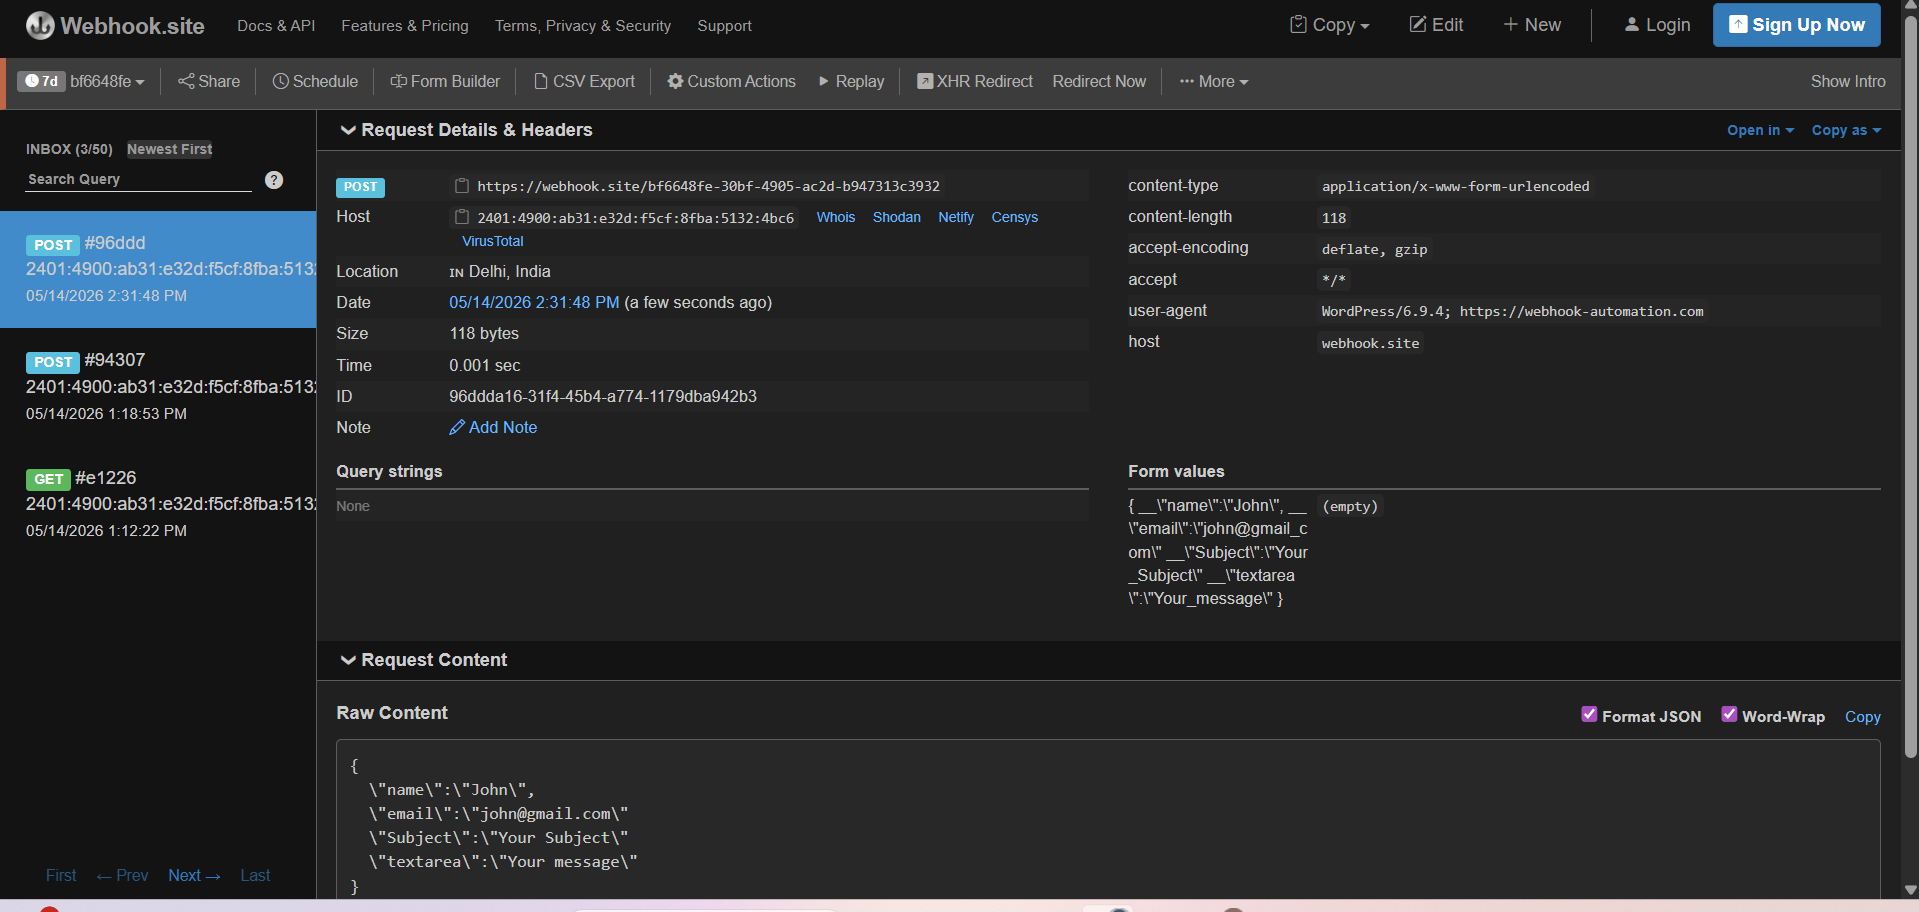1919x912 pixels.
Task: Open the bf6648fe URL dropdown
Action: click(x=107, y=82)
